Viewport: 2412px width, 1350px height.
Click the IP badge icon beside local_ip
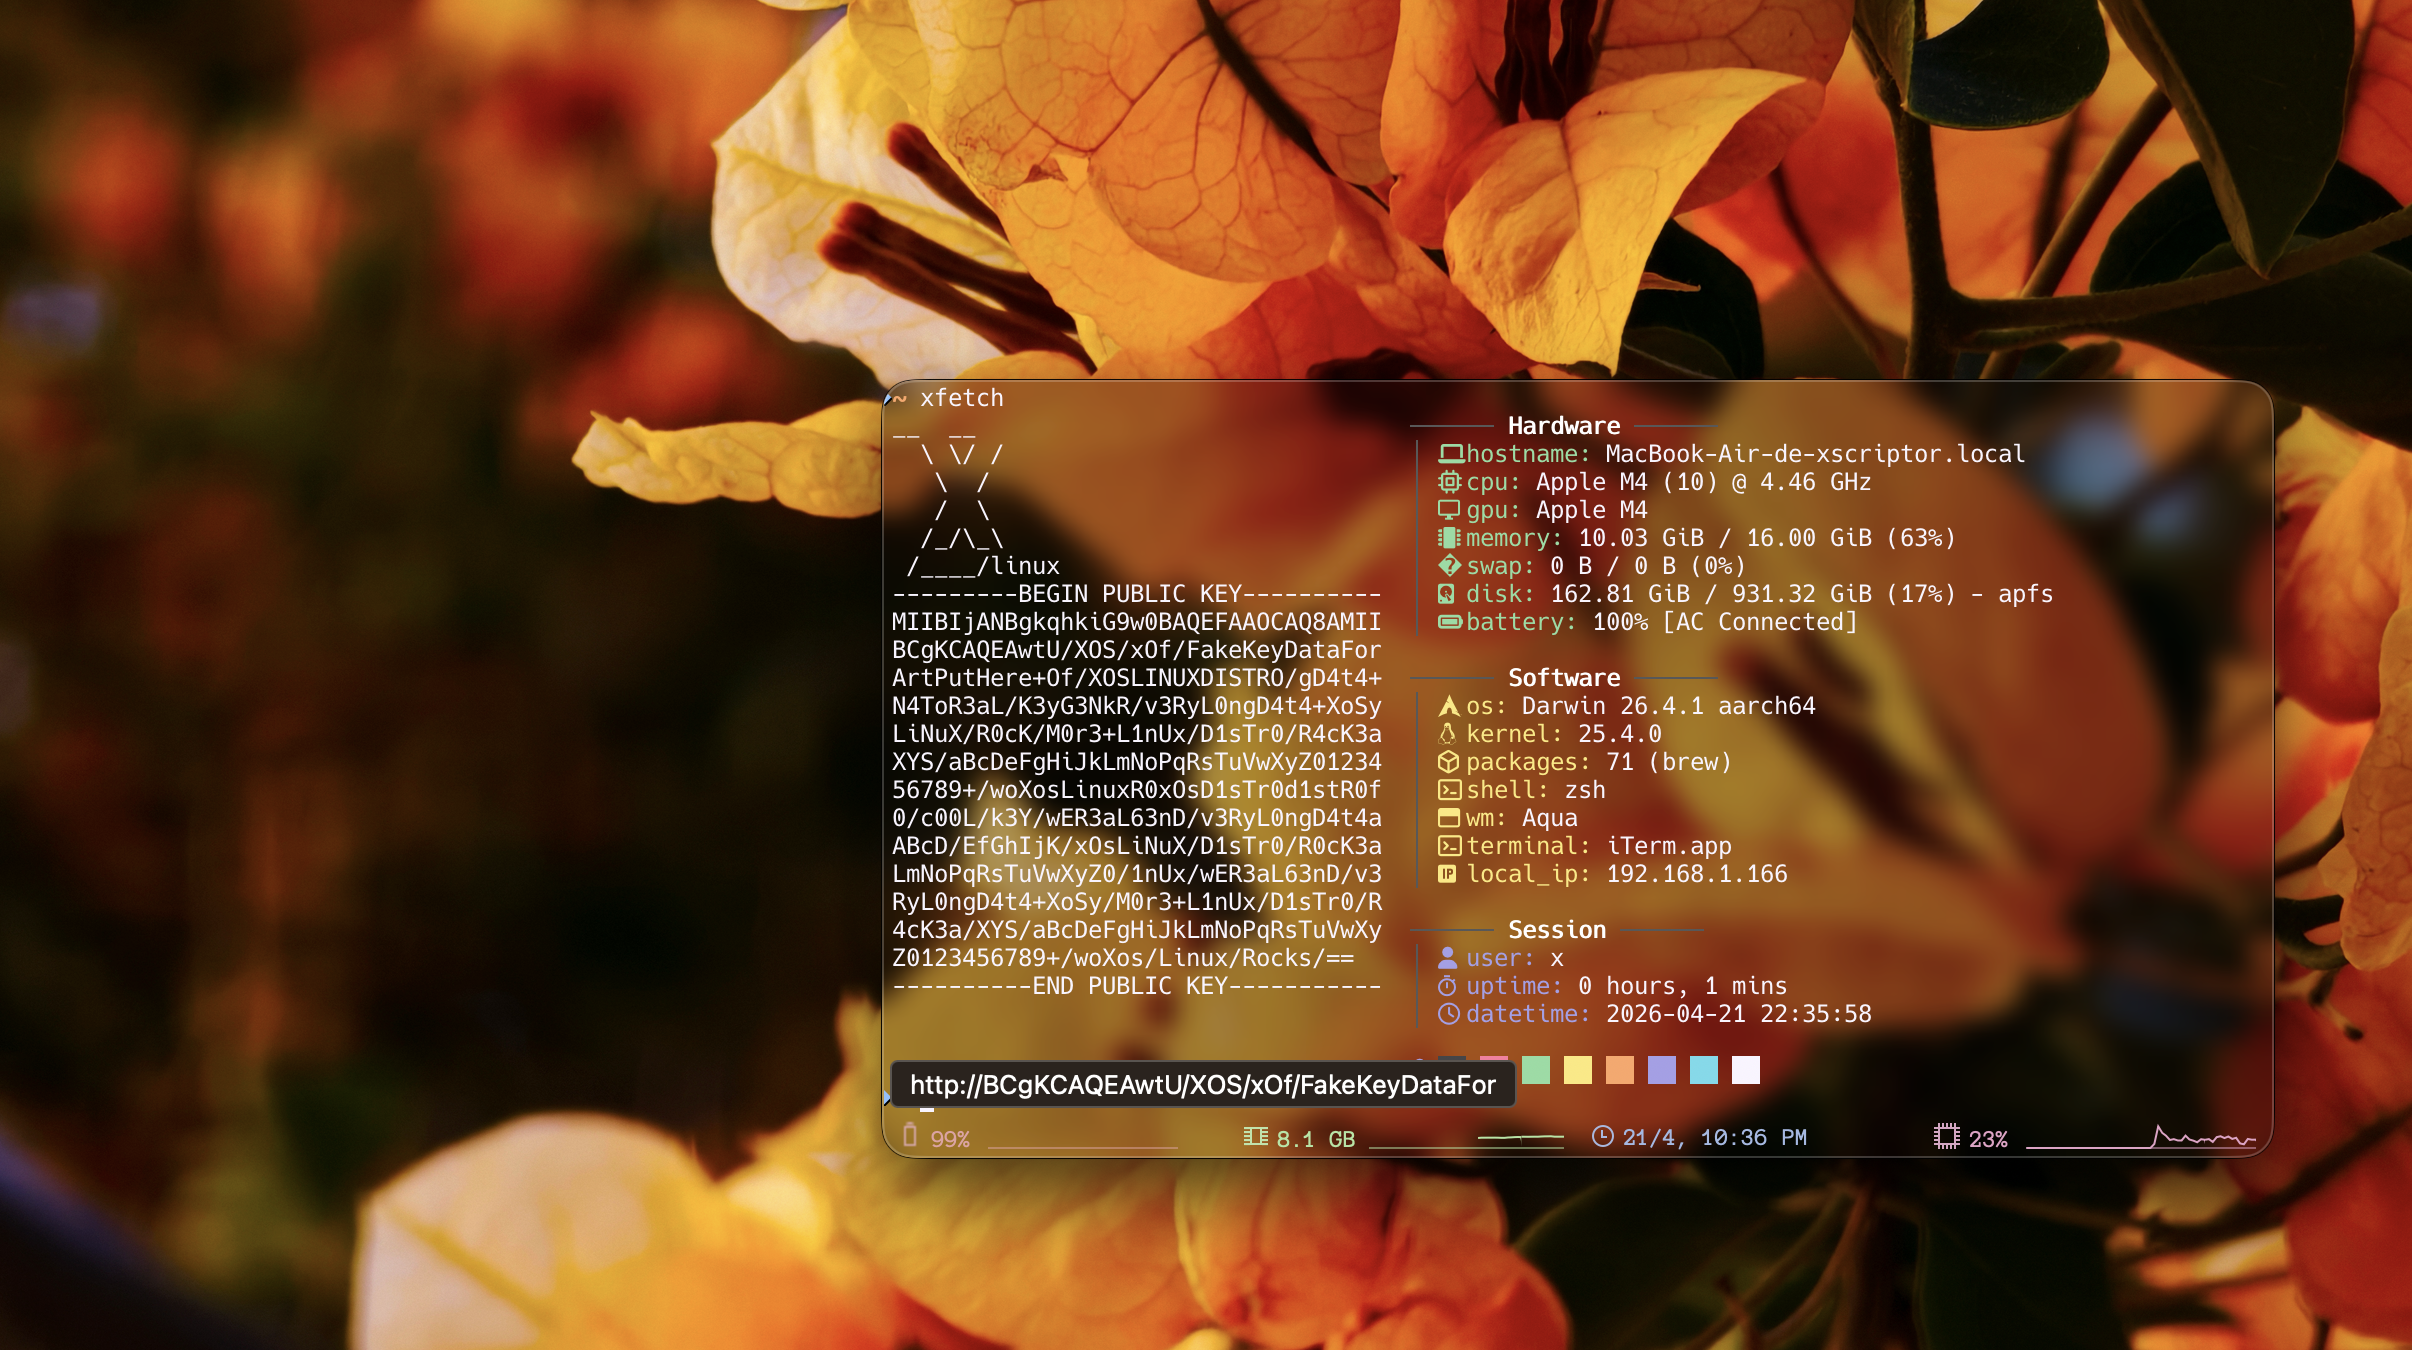pyautogui.click(x=1447, y=874)
